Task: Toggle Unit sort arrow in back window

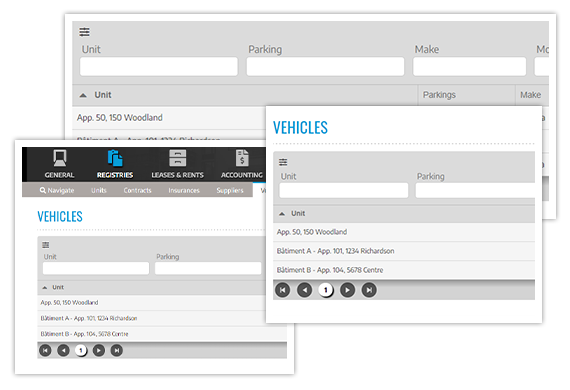Action: [83, 95]
